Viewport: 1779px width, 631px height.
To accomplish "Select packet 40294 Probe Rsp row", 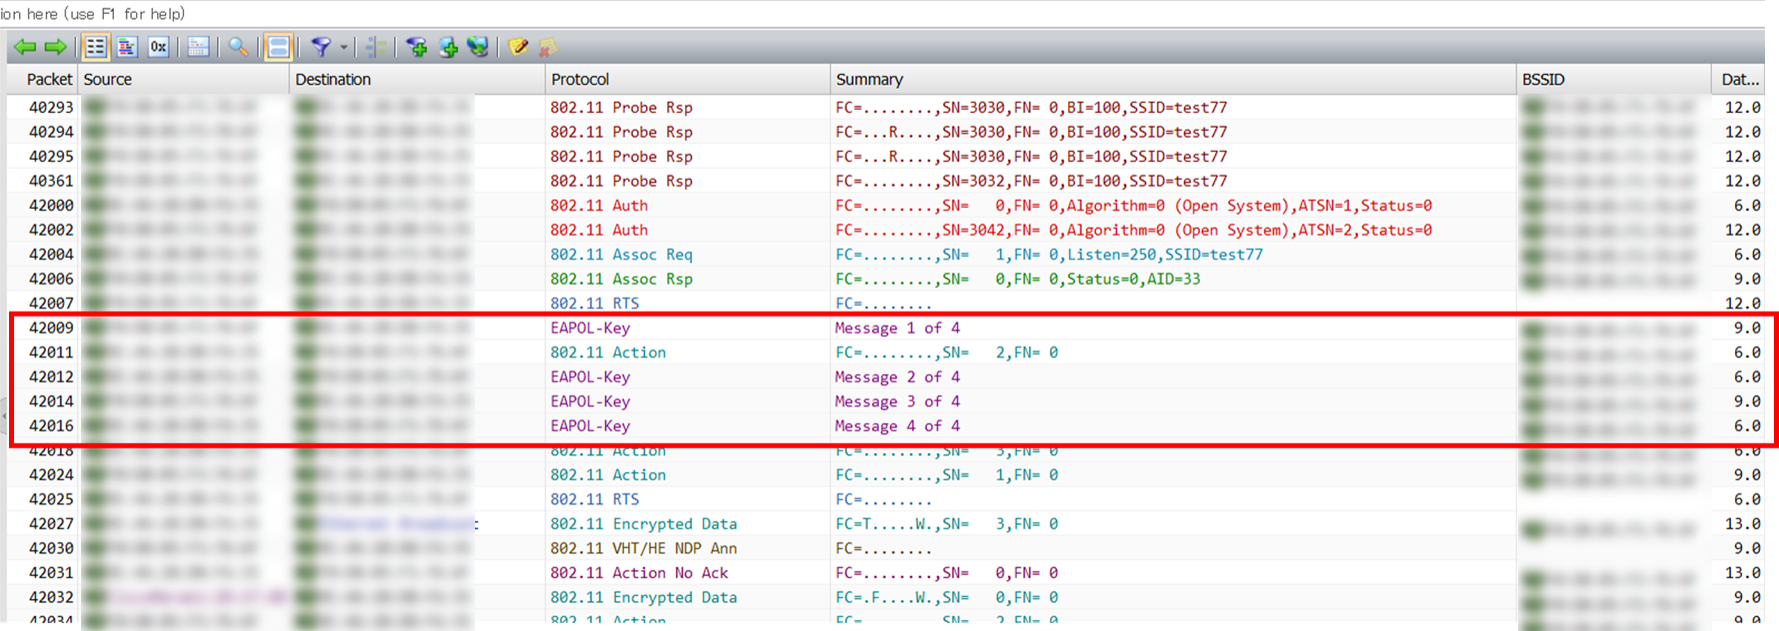I will (x=886, y=132).
